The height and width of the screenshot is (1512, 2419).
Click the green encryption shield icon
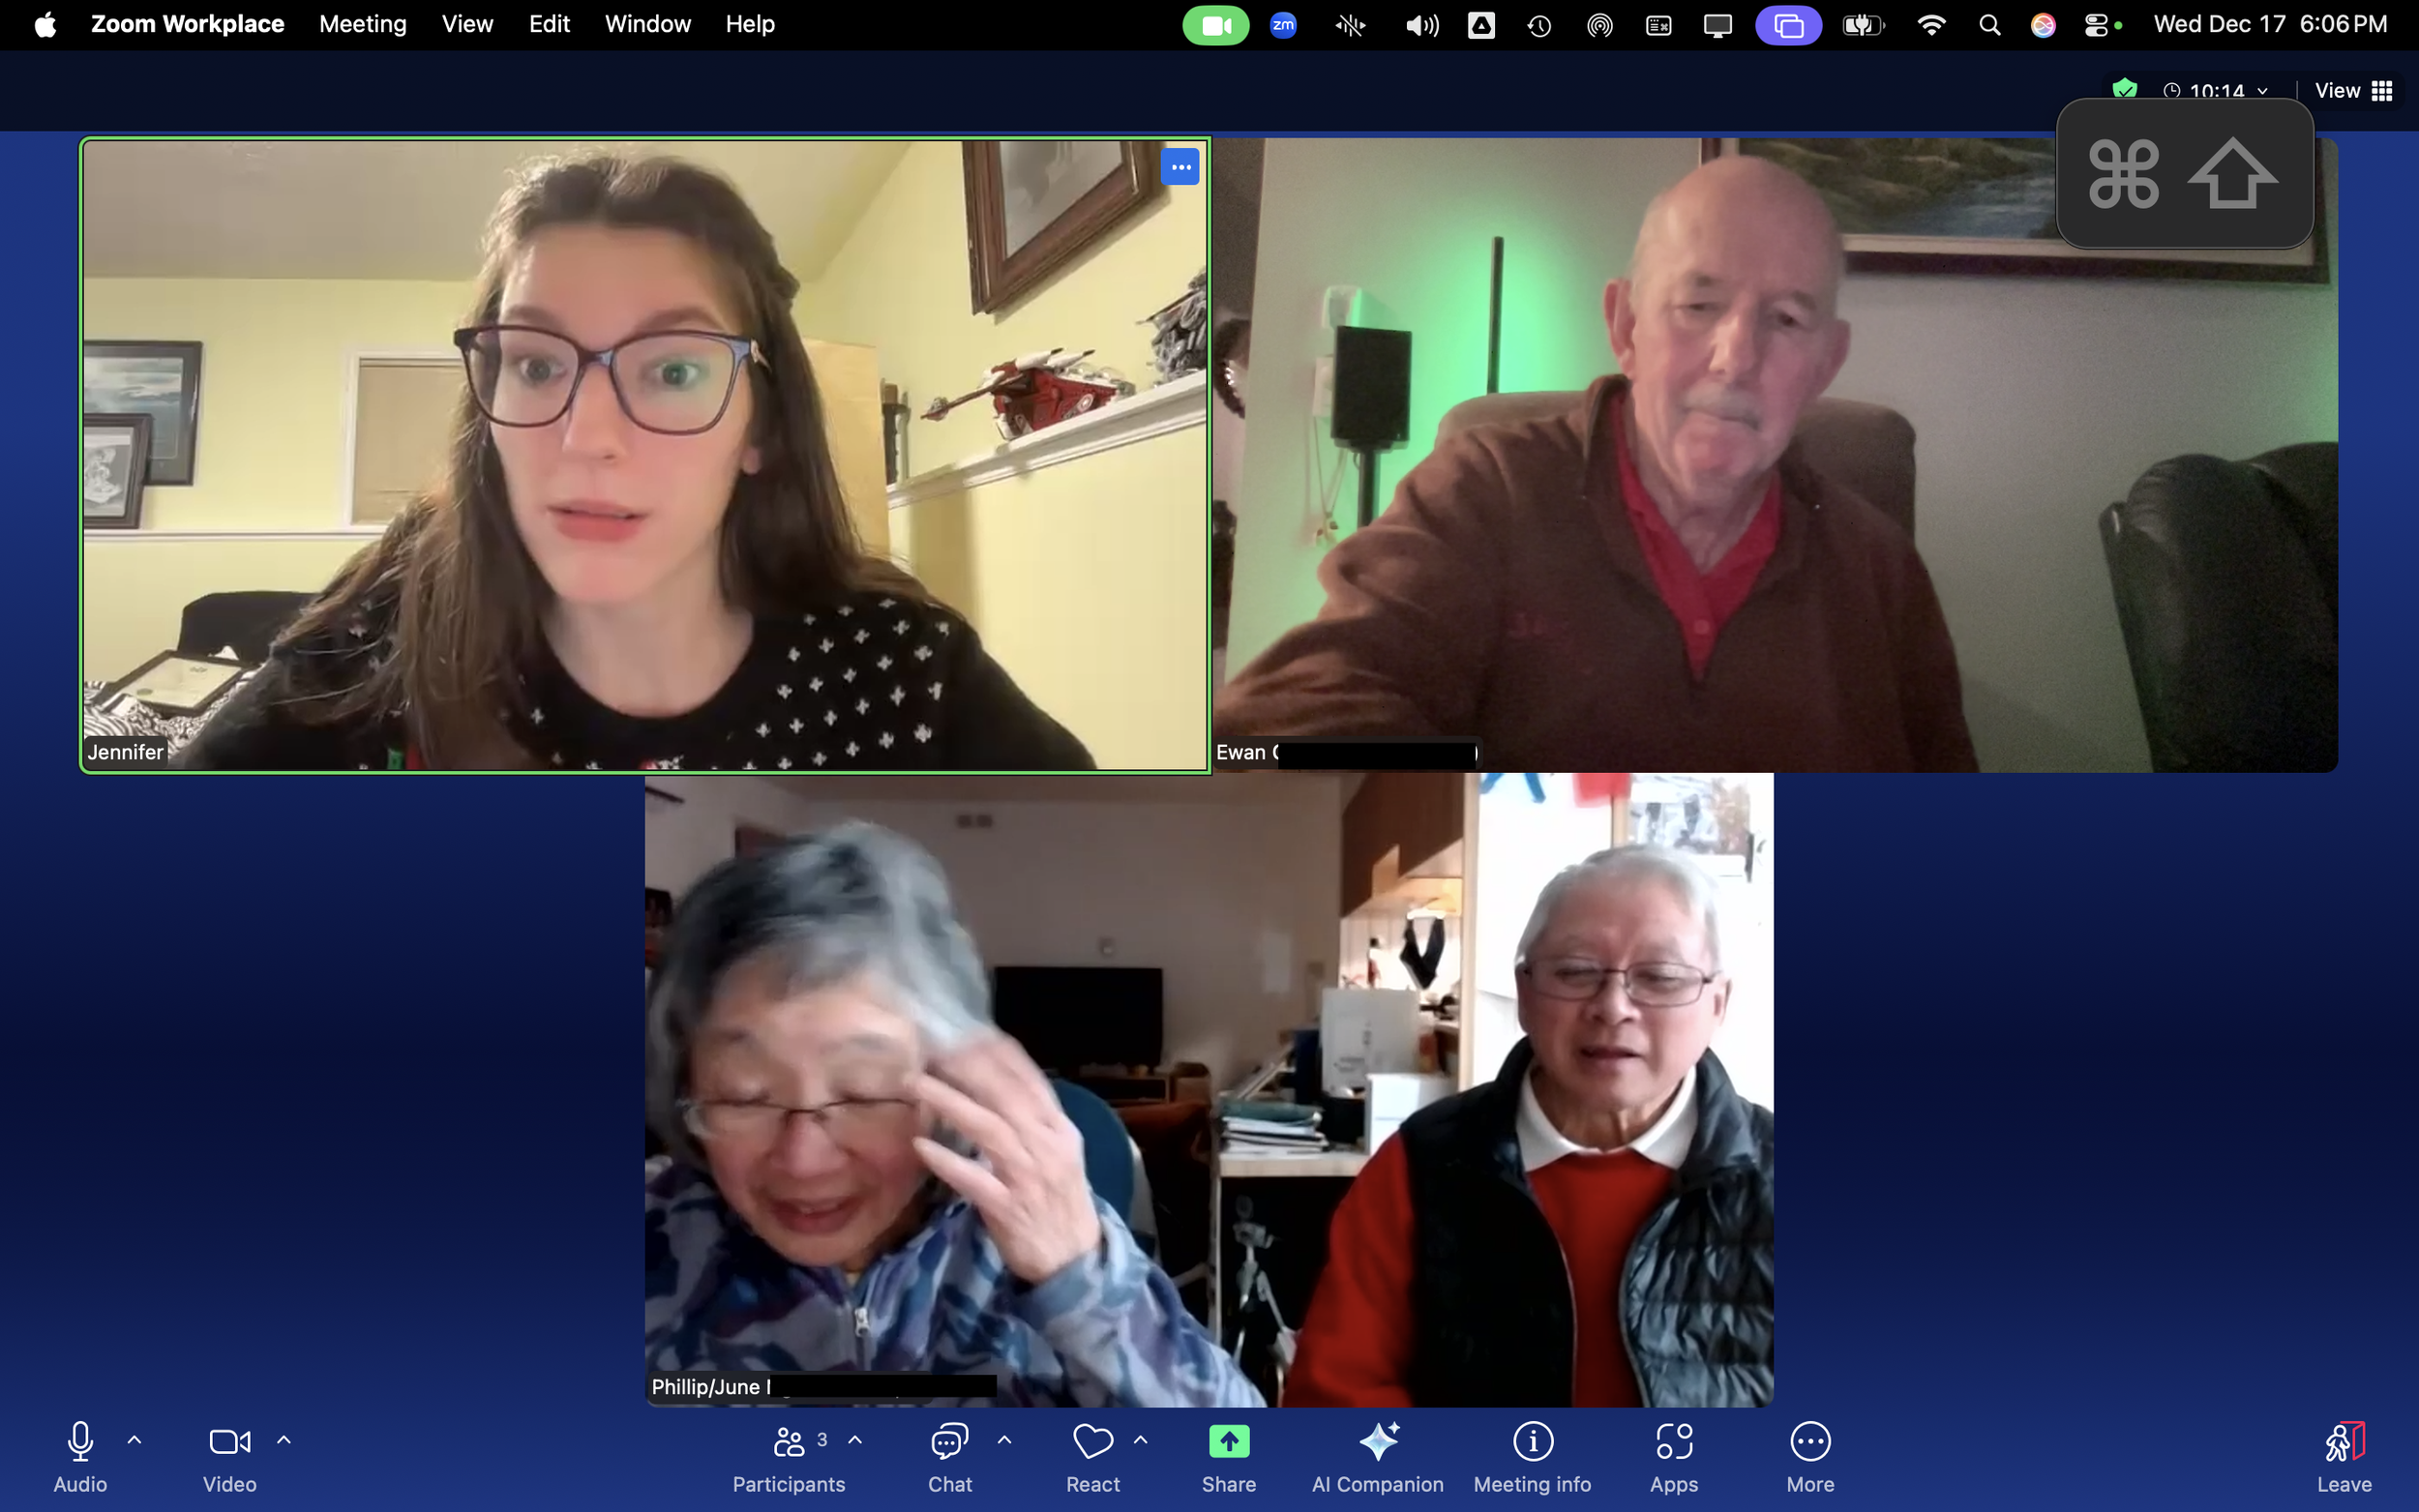2124,89
